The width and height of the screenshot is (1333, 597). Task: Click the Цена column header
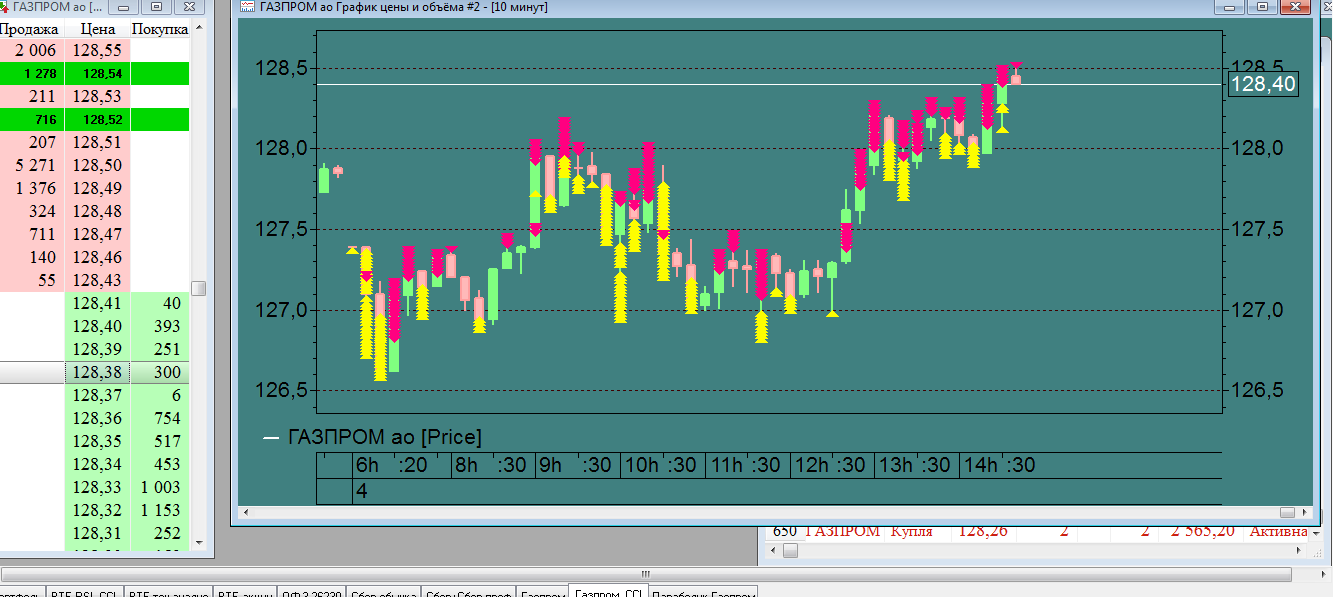(x=97, y=29)
